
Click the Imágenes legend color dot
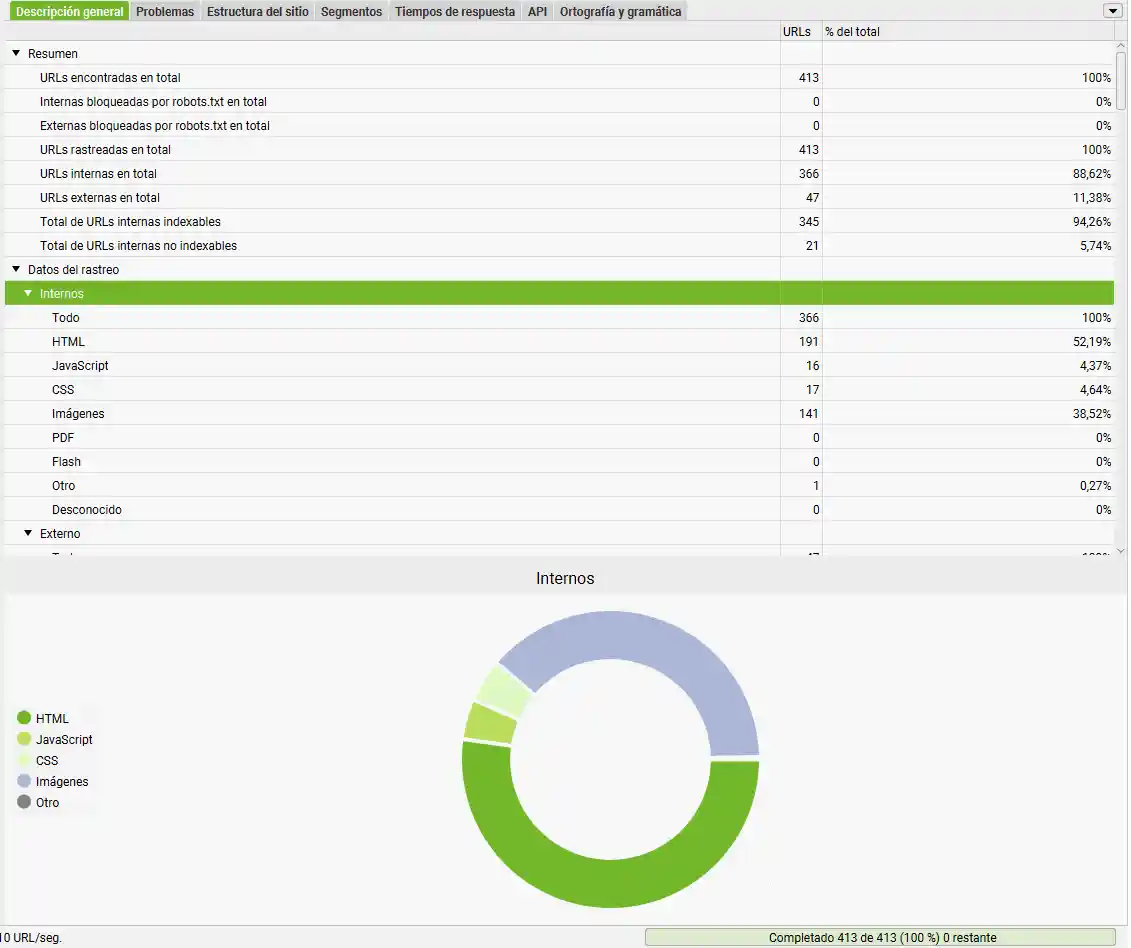24,781
